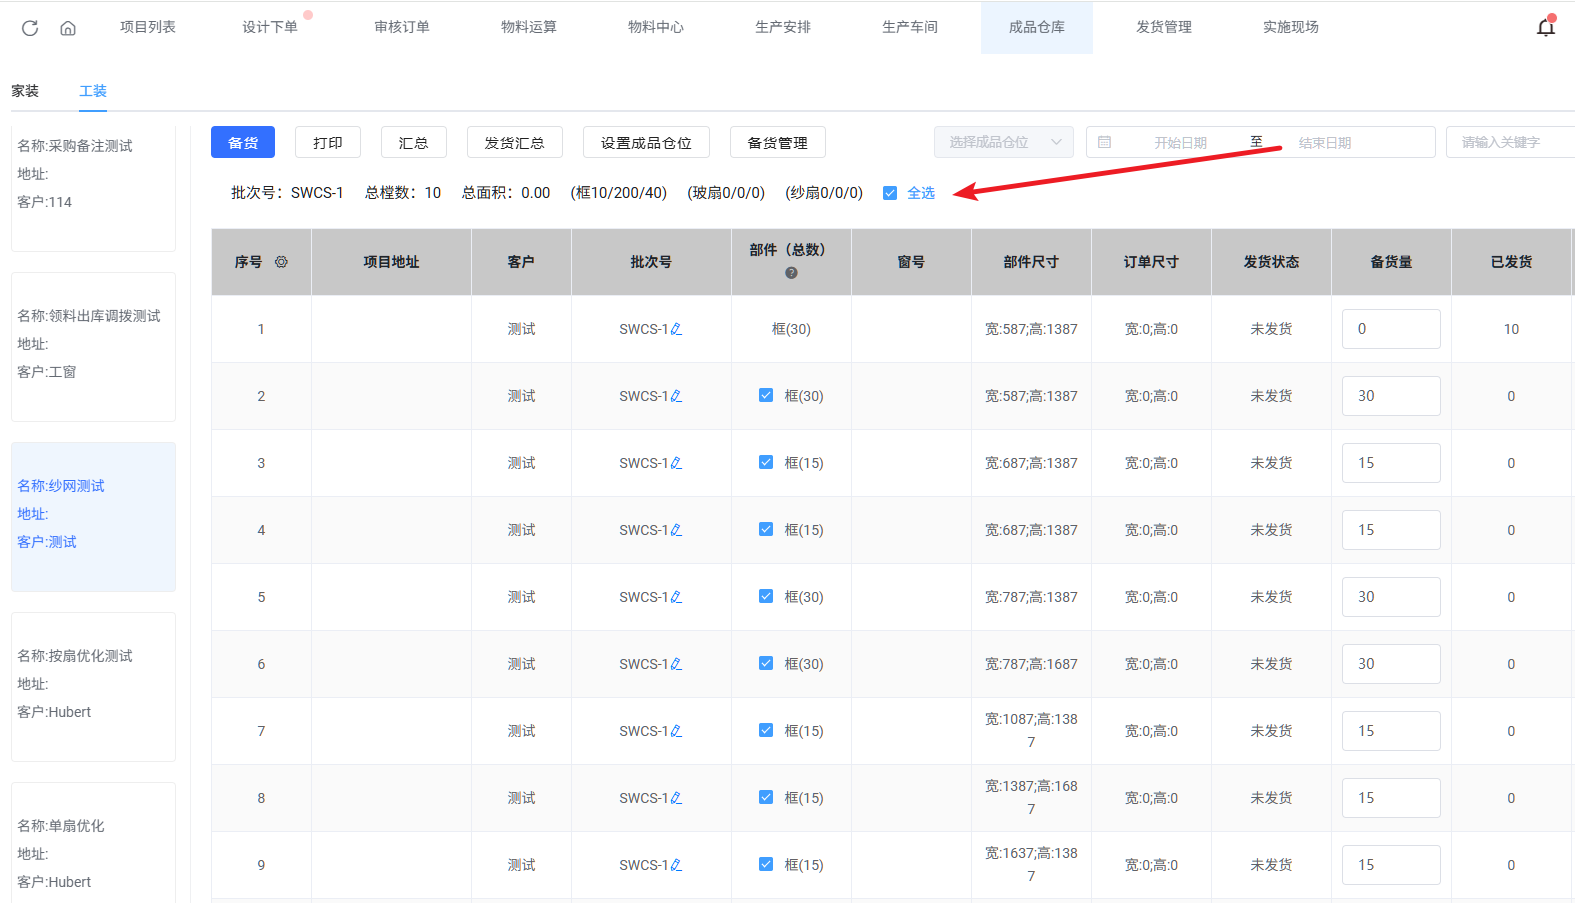Open the 开始日期 date picker
The height and width of the screenshot is (903, 1575).
click(x=1180, y=143)
